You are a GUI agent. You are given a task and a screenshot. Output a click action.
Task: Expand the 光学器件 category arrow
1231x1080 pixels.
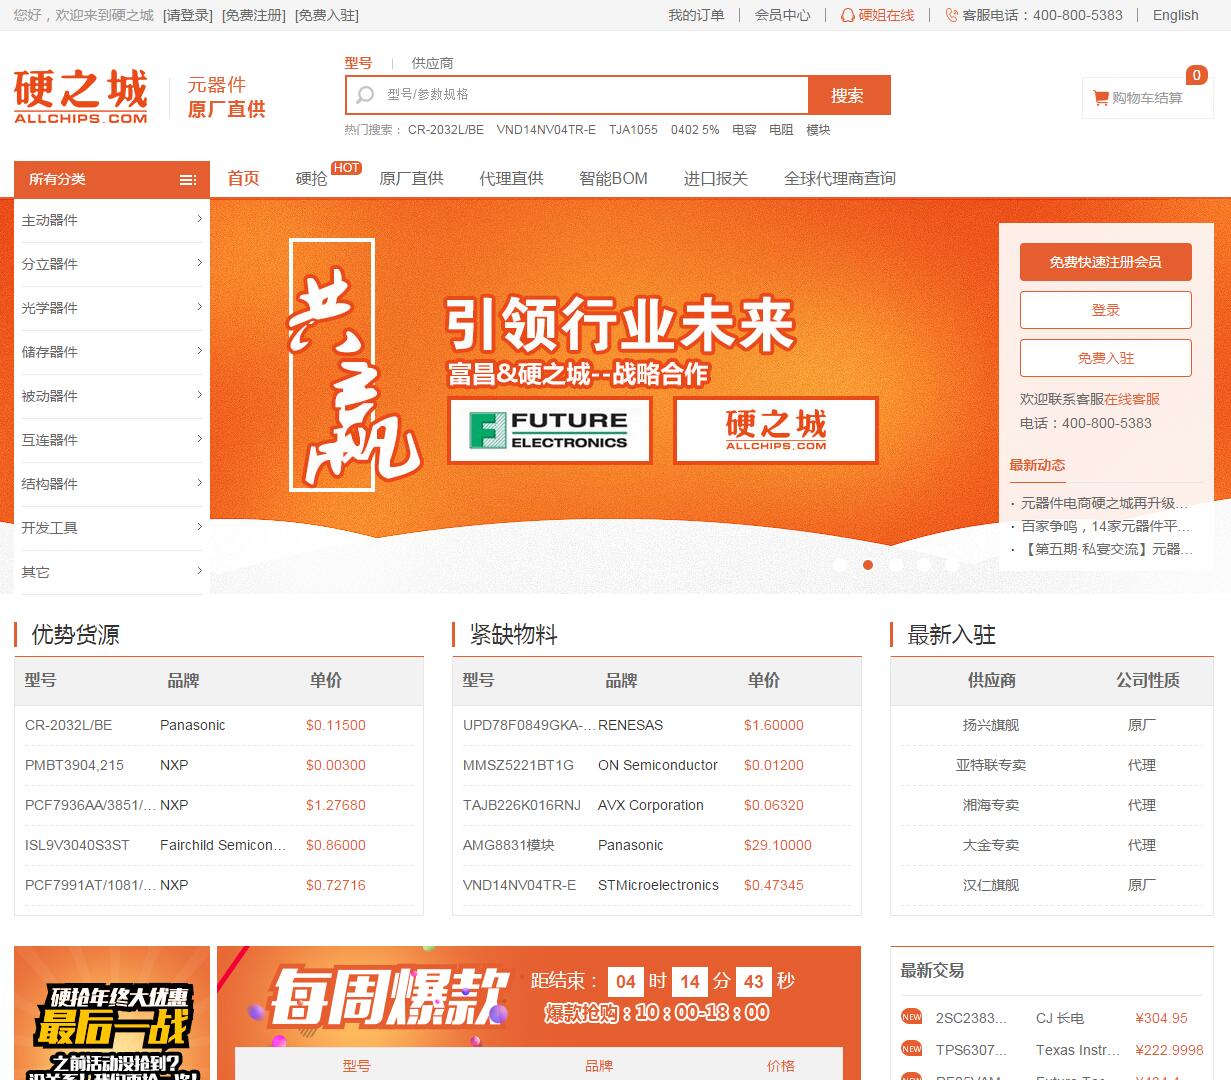[x=199, y=307]
